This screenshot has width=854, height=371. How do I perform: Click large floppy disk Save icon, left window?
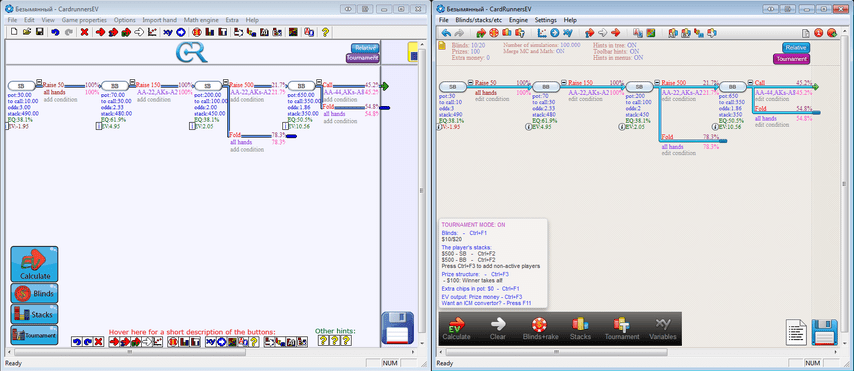[398, 328]
